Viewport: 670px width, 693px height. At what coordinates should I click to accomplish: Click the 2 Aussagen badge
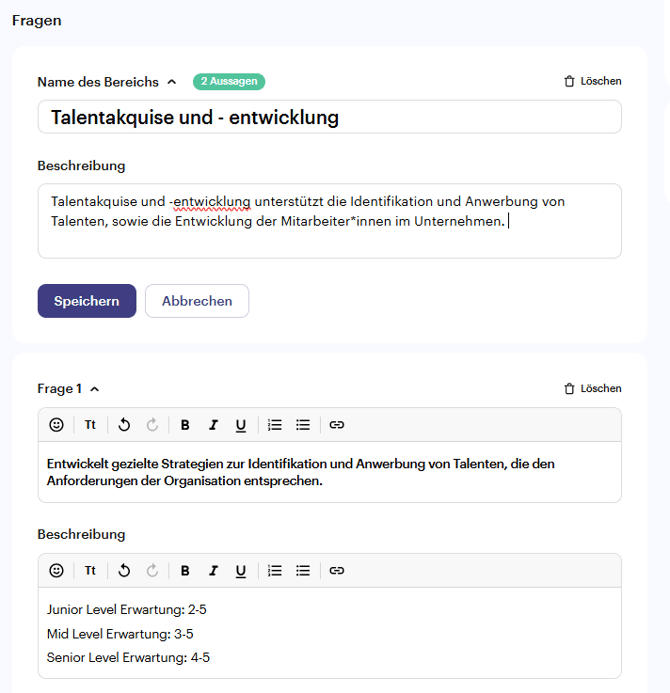pos(229,81)
